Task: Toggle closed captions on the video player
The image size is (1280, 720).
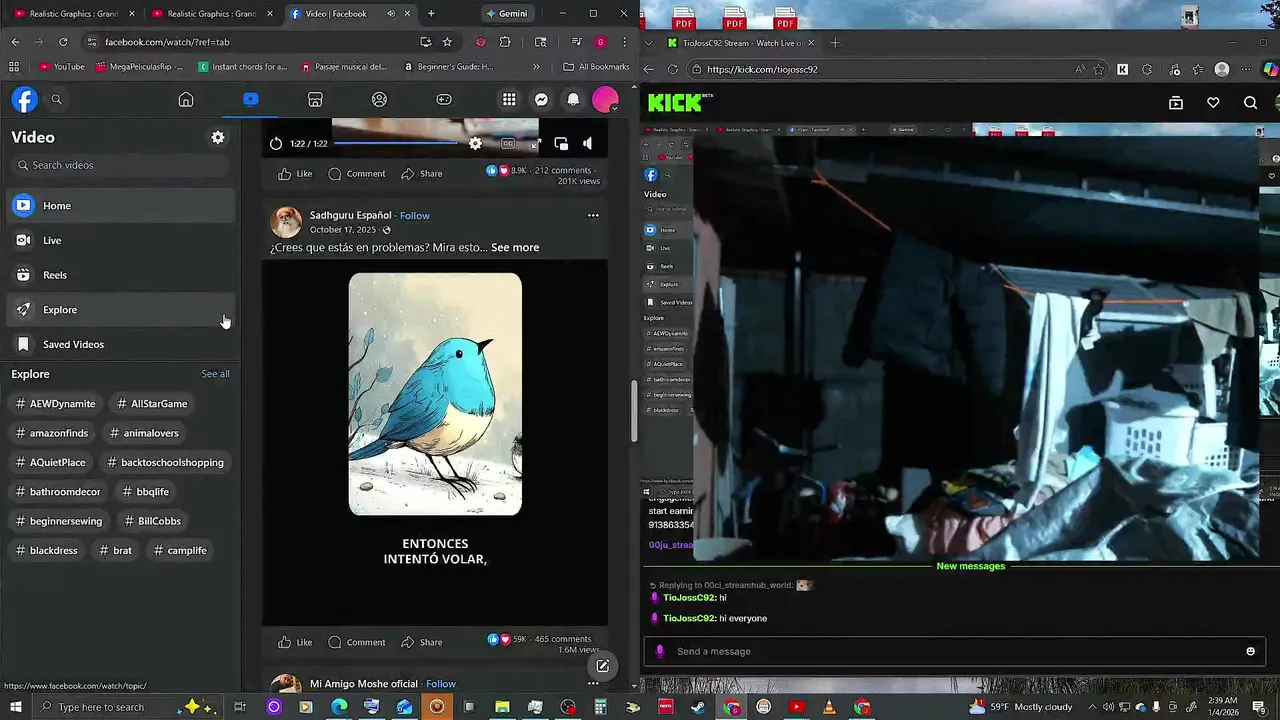Action: pos(508,143)
